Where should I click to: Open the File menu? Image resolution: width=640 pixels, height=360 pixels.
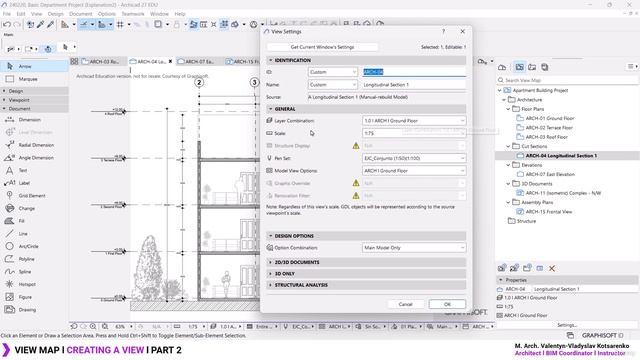pyautogui.click(x=7, y=14)
